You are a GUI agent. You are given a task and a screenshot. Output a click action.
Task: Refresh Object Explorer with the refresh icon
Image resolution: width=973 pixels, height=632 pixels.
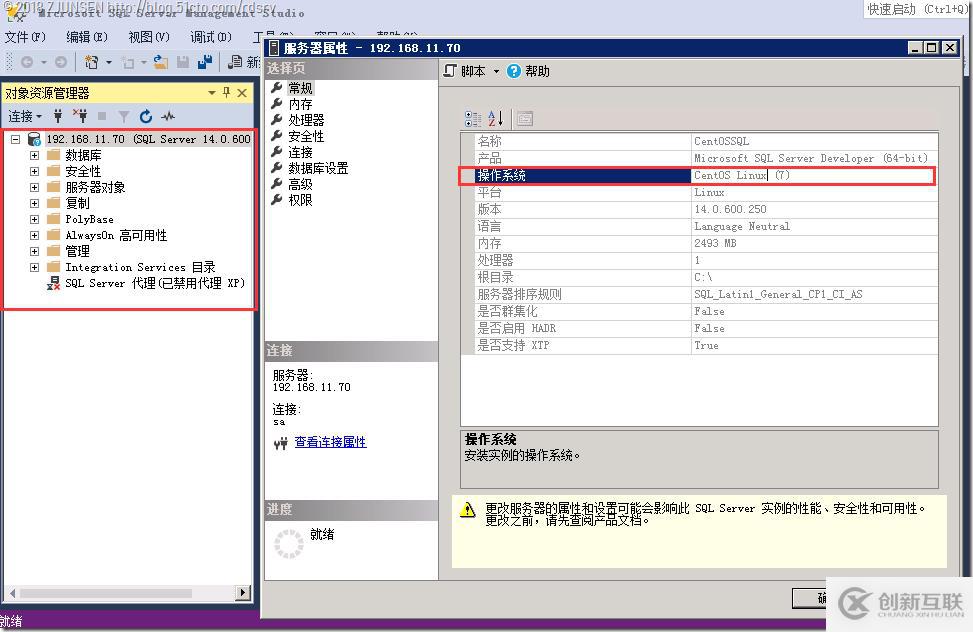[x=146, y=116]
